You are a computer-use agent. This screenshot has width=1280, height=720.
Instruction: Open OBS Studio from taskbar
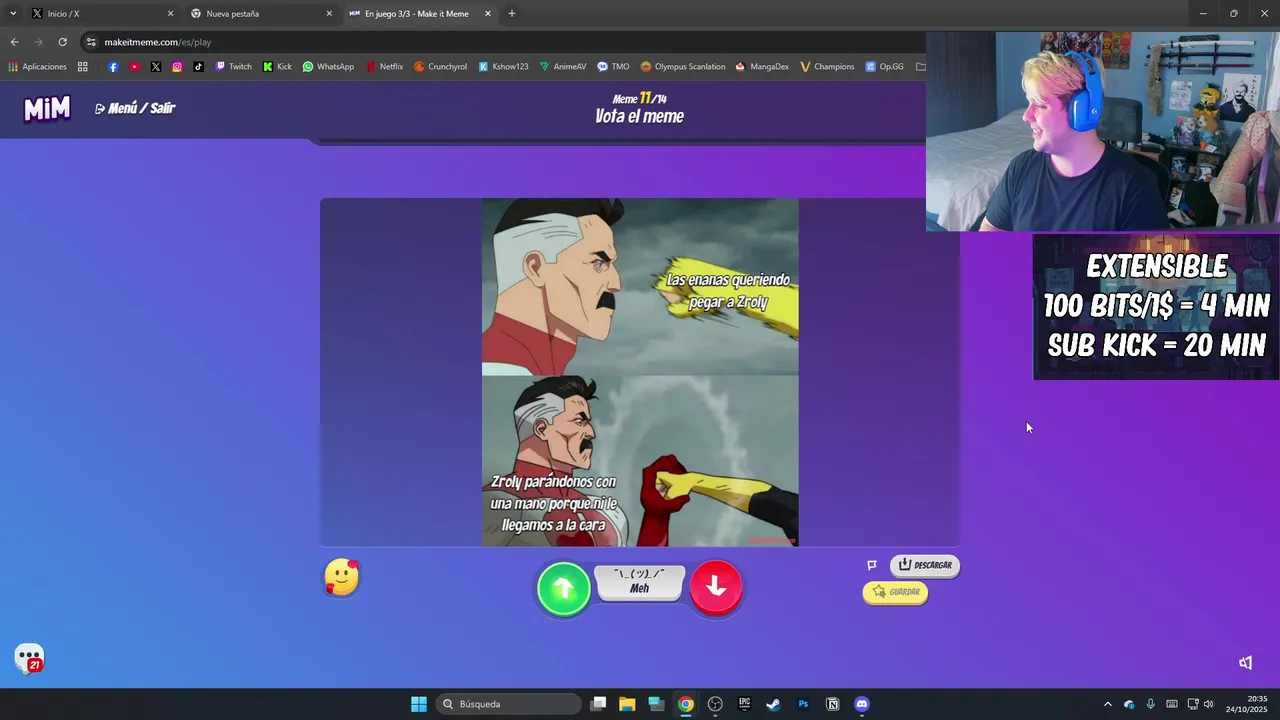click(715, 704)
